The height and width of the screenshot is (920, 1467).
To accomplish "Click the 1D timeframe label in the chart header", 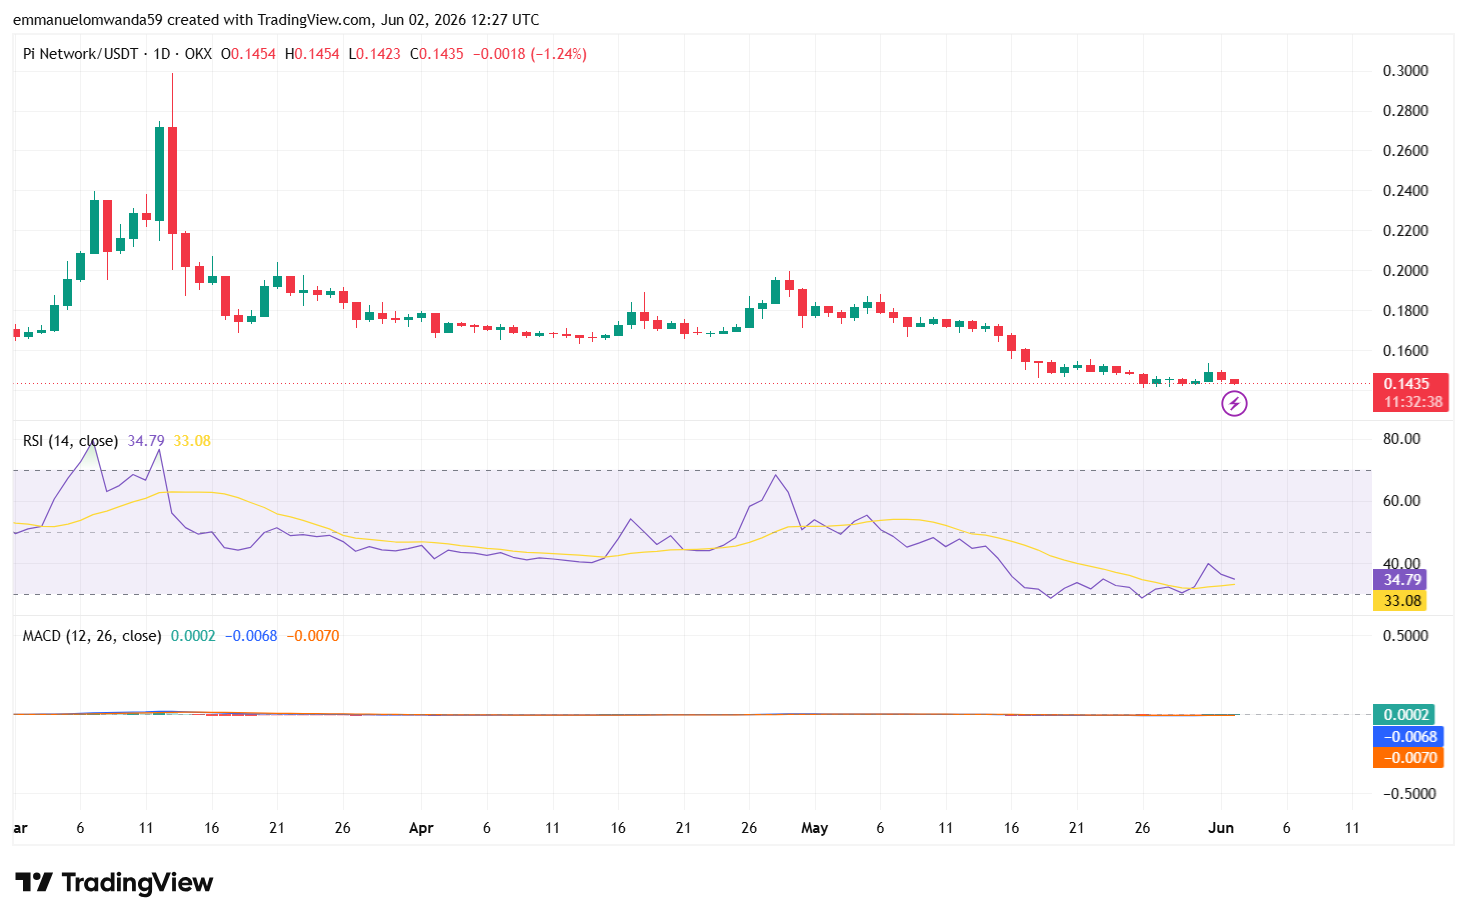I will (x=162, y=54).
